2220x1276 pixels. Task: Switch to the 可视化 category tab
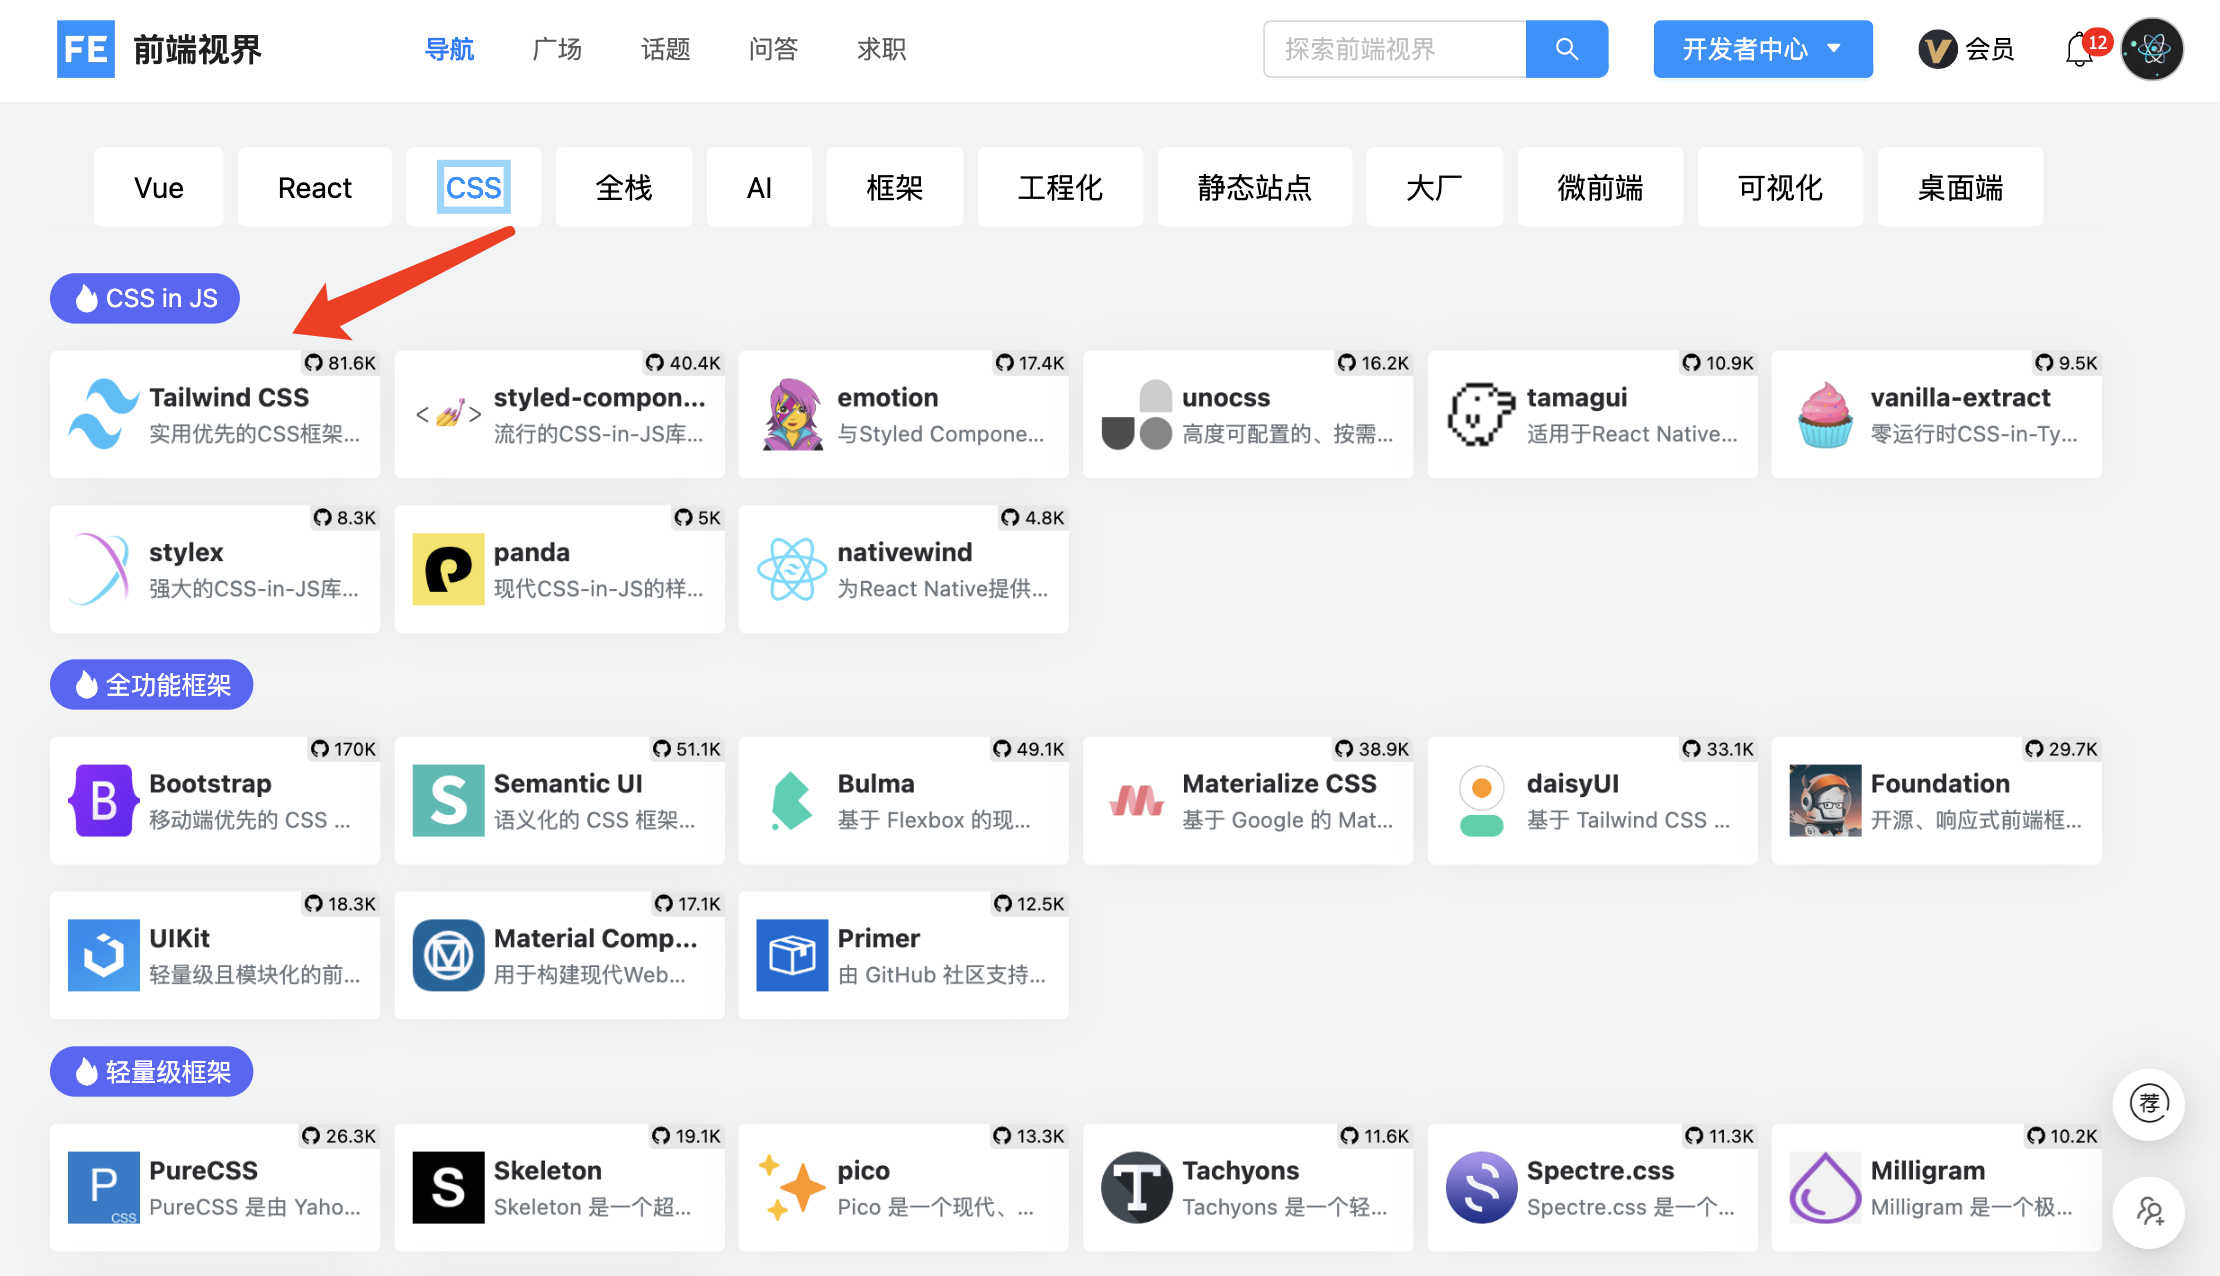tap(1780, 187)
